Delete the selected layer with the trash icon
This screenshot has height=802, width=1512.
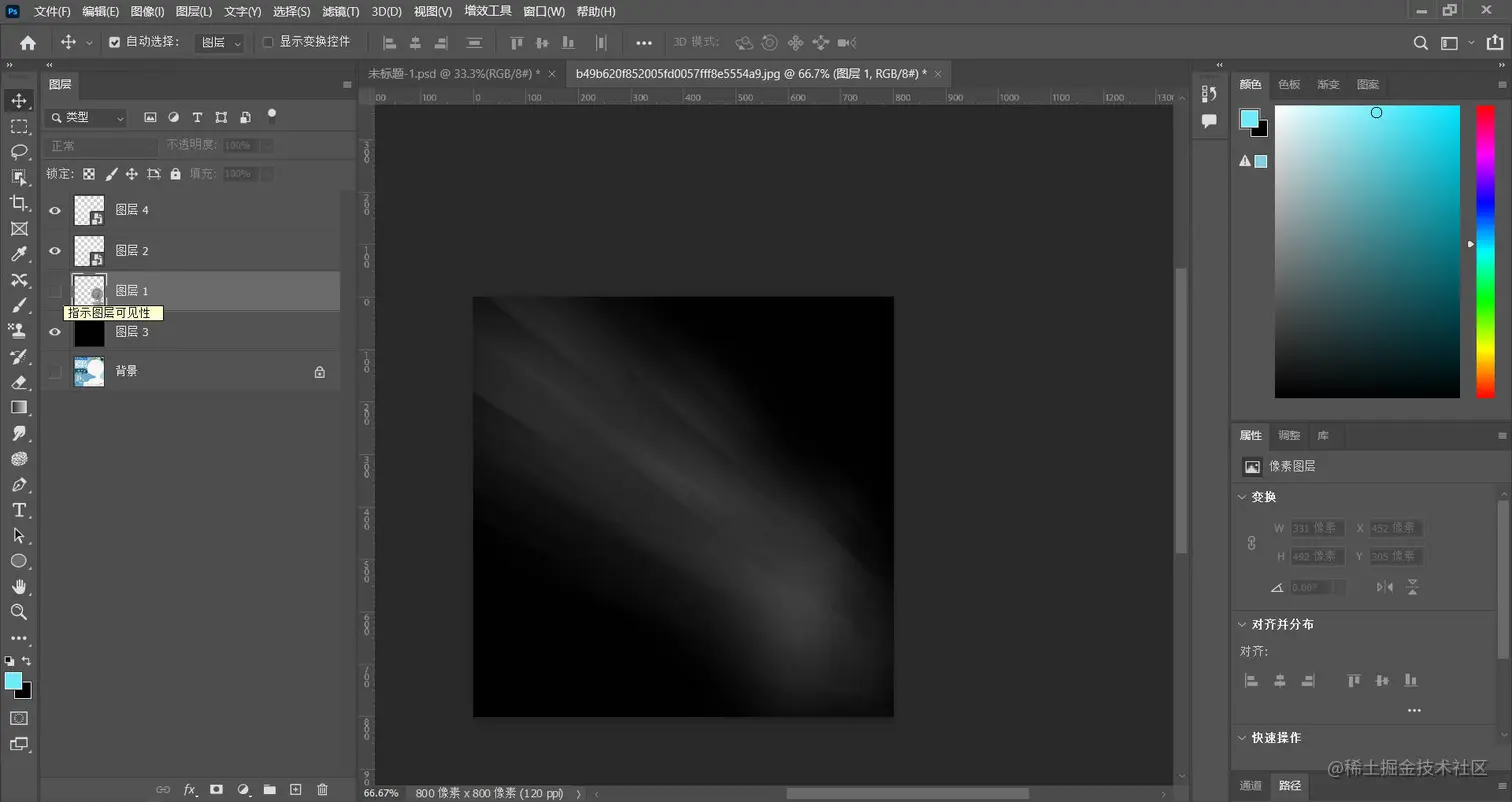322,789
